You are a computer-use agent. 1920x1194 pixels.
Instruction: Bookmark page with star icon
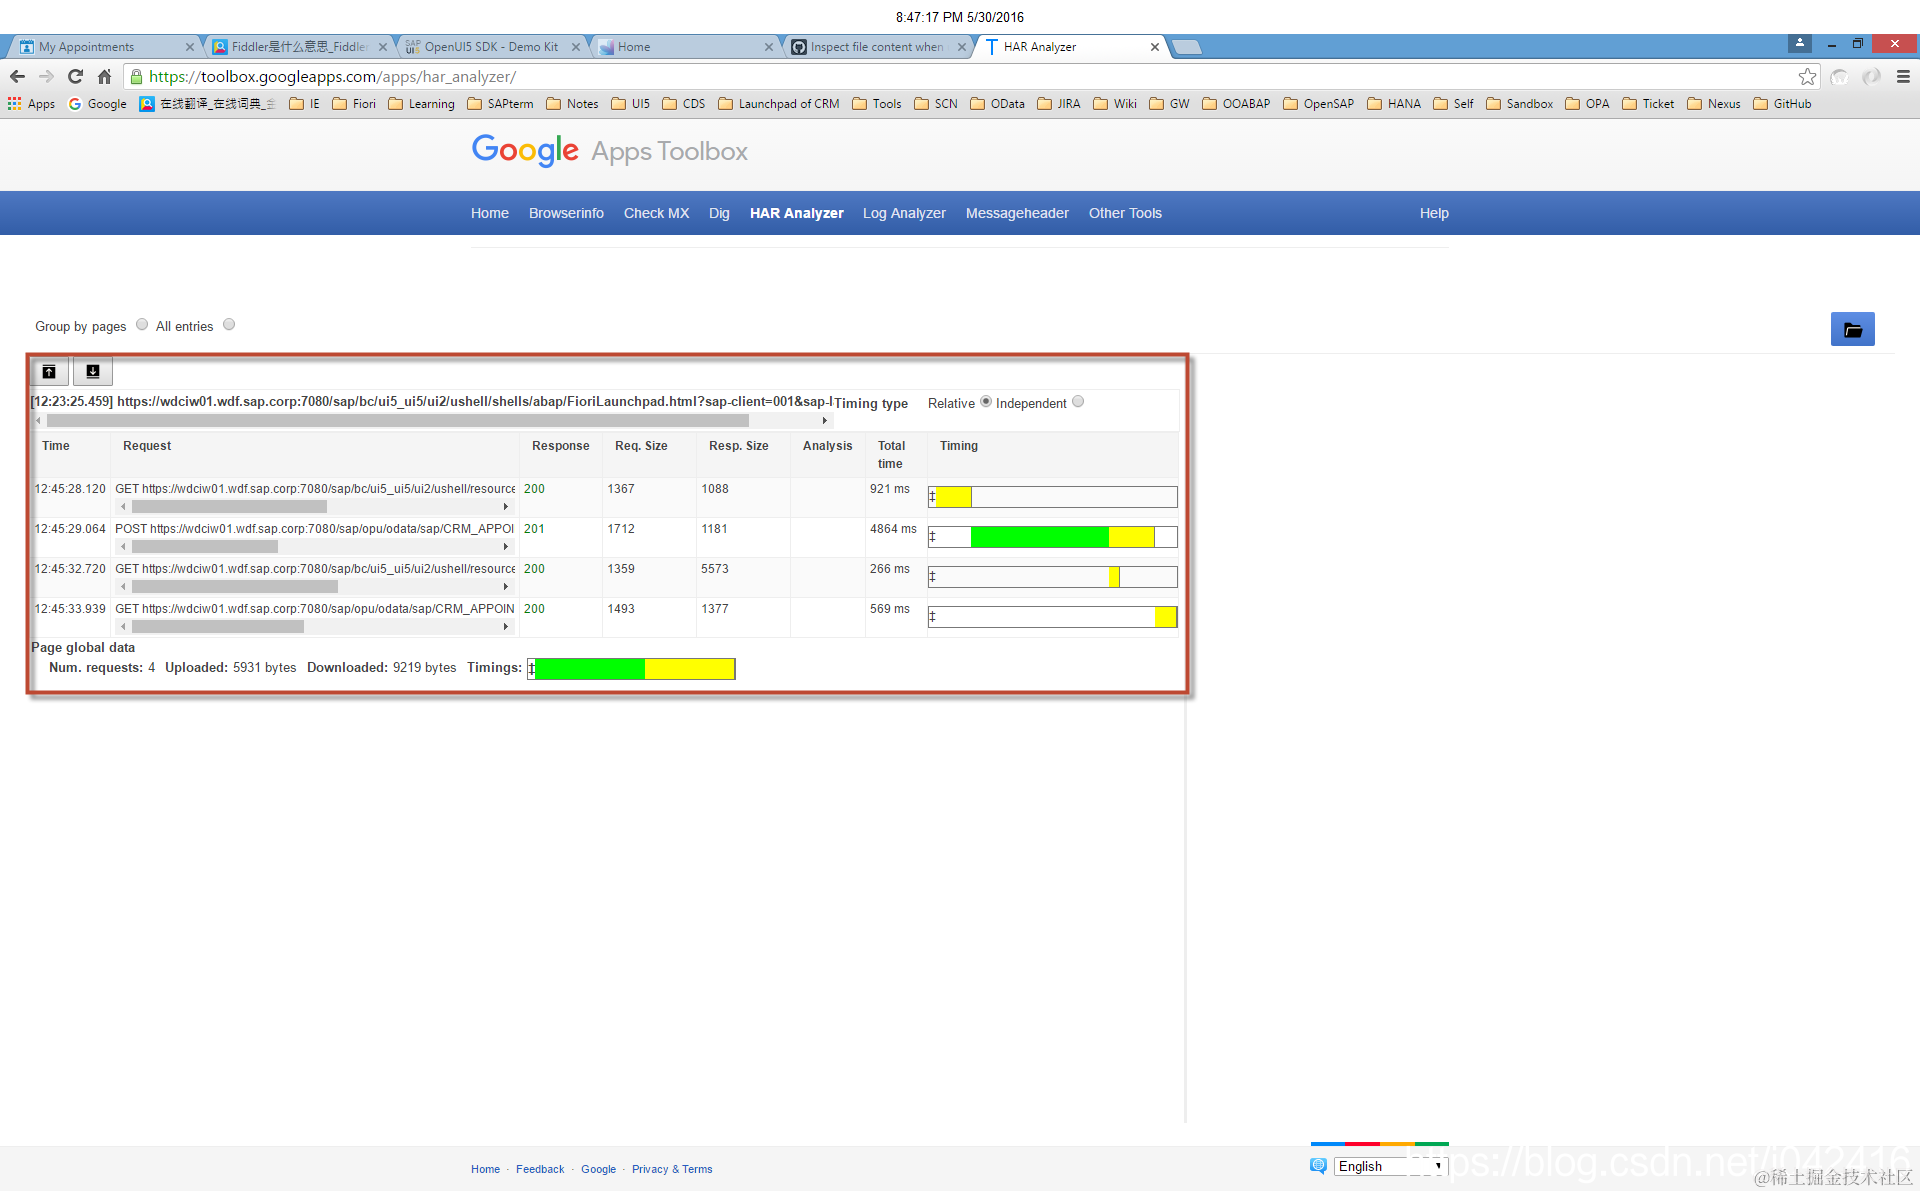click(x=1806, y=77)
